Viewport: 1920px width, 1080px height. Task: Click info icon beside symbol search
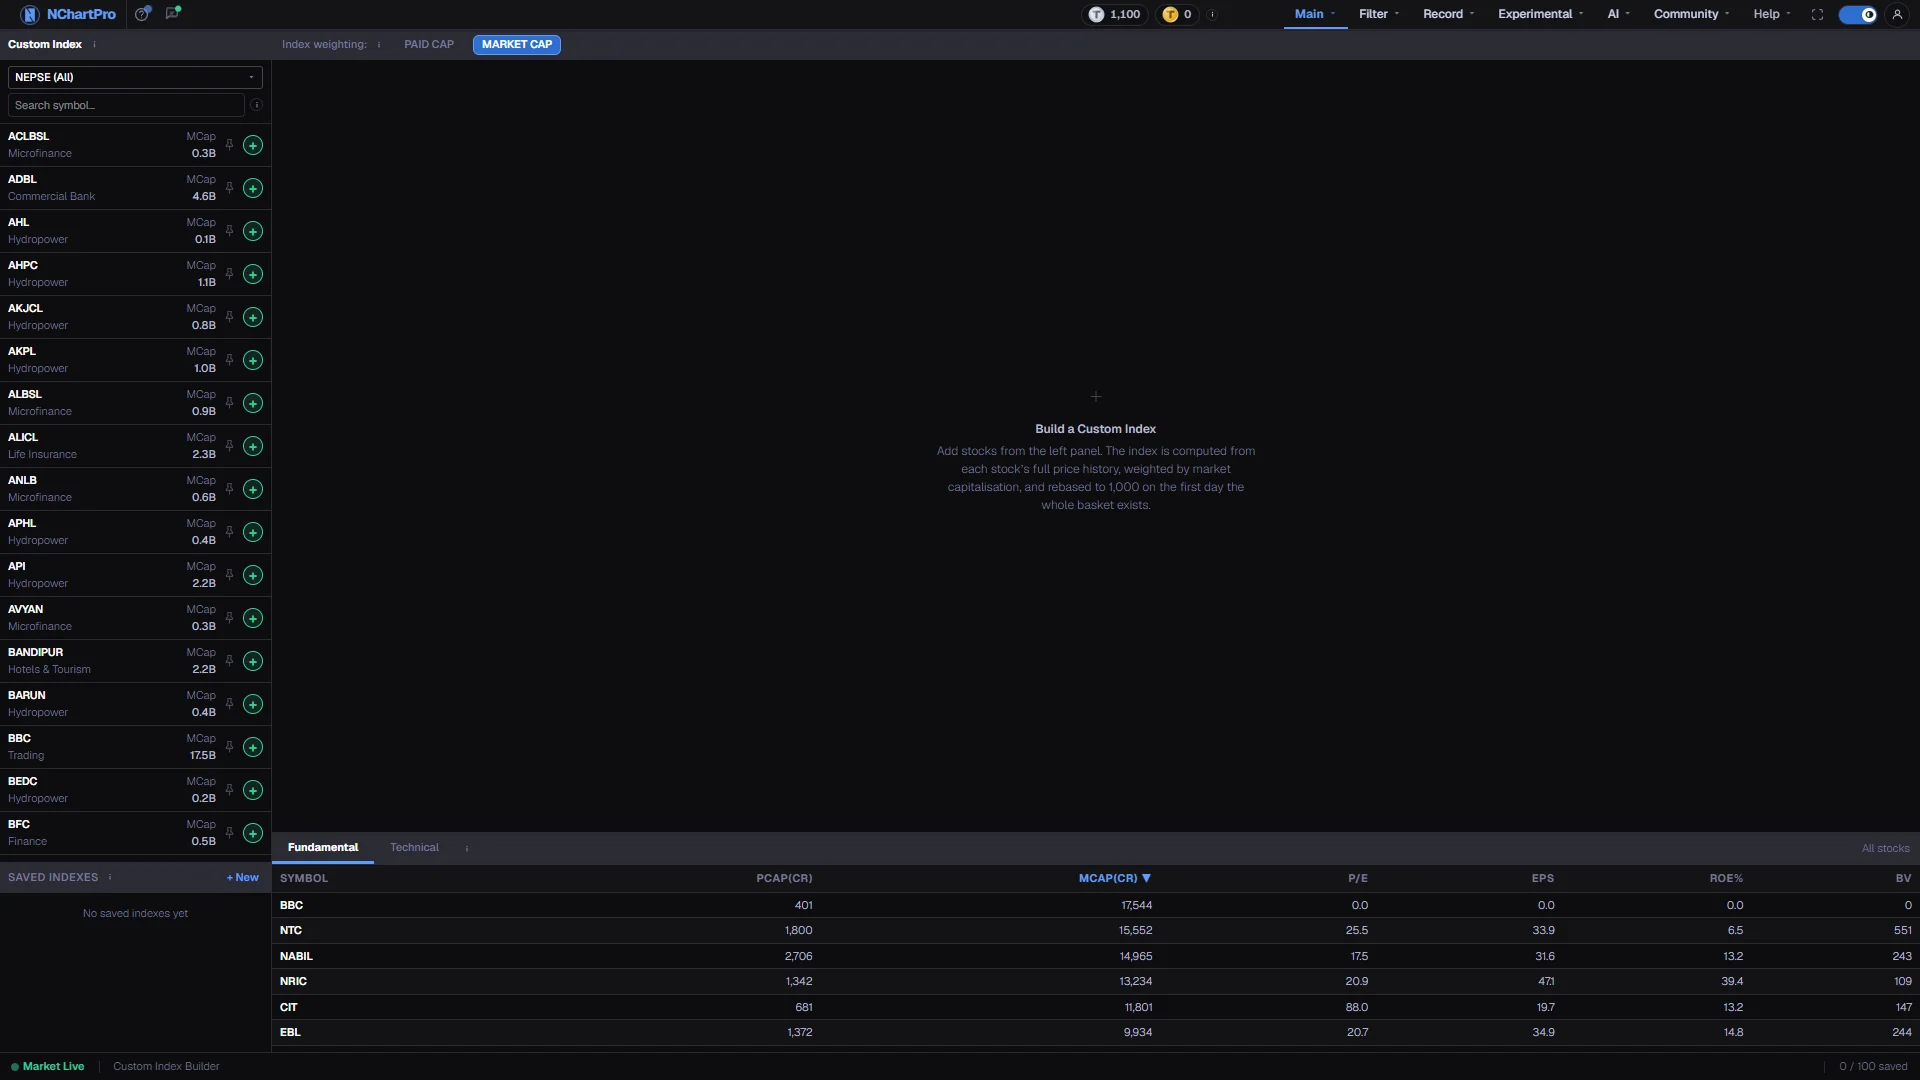pyautogui.click(x=256, y=105)
